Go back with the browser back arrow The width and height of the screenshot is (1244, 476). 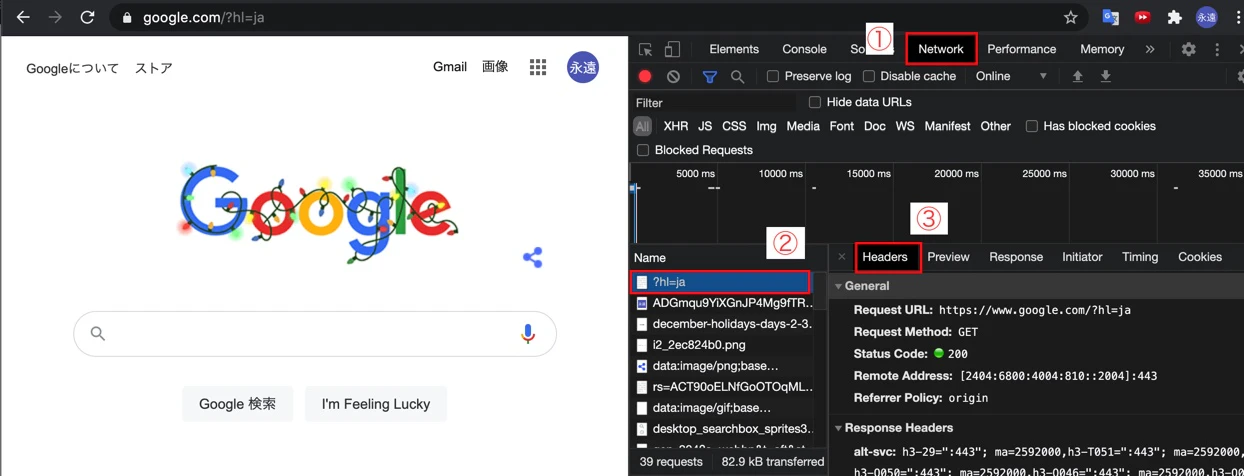(23, 17)
